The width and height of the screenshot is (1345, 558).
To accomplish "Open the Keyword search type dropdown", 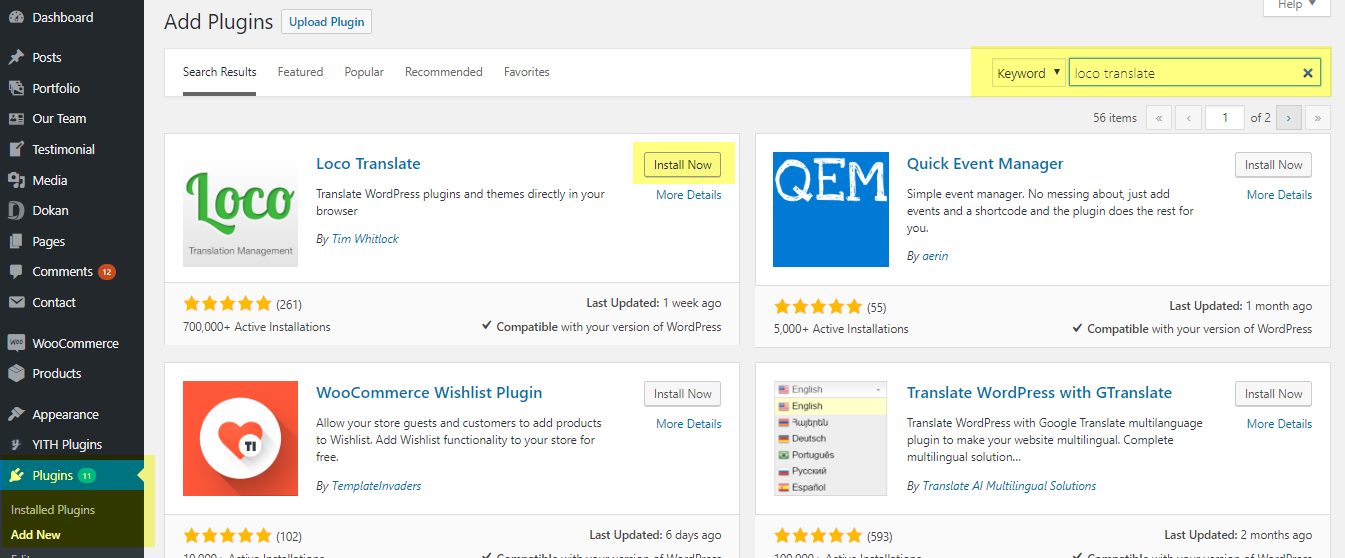I will 1028,73.
